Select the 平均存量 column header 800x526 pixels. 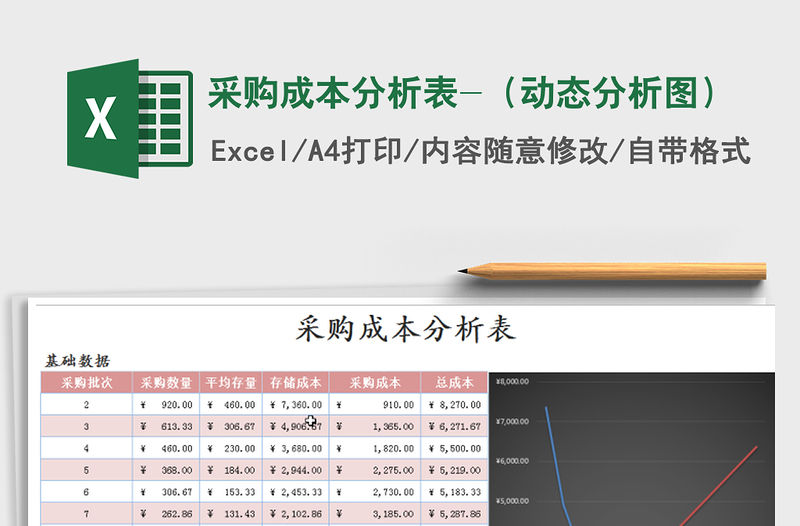click(x=231, y=382)
